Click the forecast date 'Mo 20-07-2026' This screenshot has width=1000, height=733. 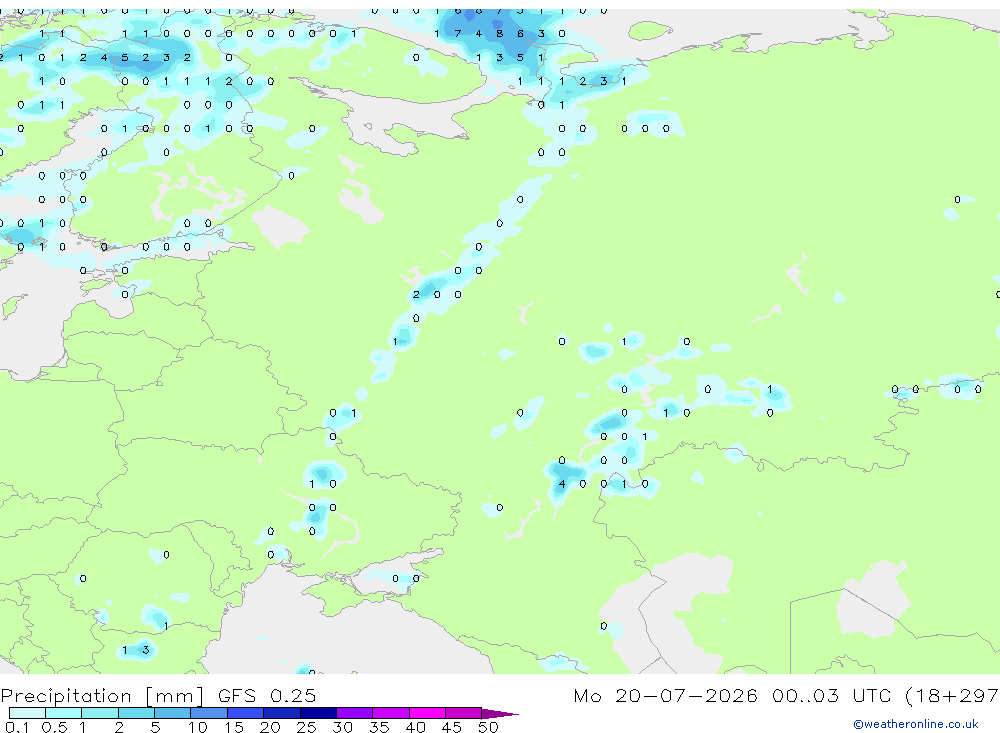pyautogui.click(x=665, y=695)
